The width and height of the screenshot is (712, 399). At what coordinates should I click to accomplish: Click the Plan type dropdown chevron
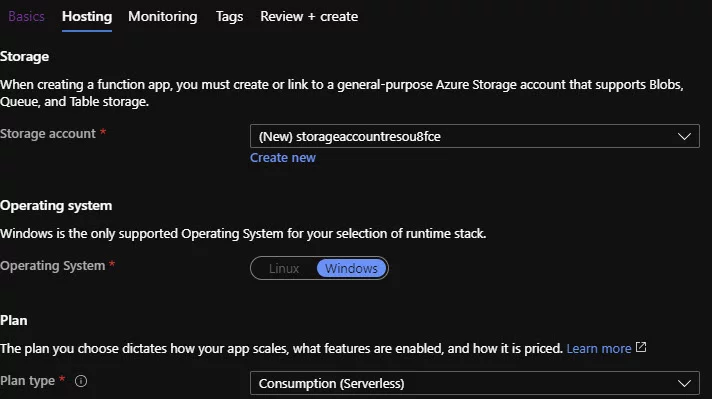[684, 384]
